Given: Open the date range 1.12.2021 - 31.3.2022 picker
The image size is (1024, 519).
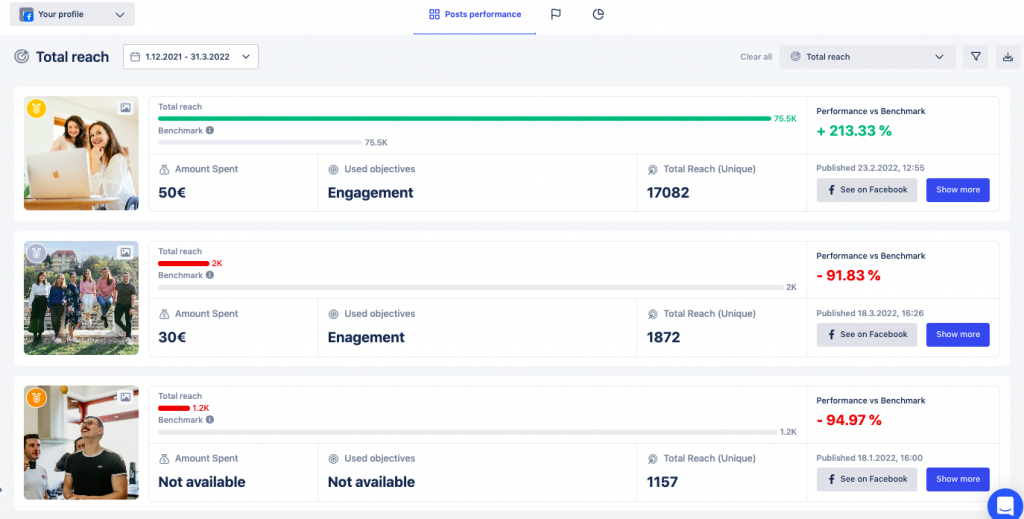Looking at the screenshot, I should coord(191,57).
